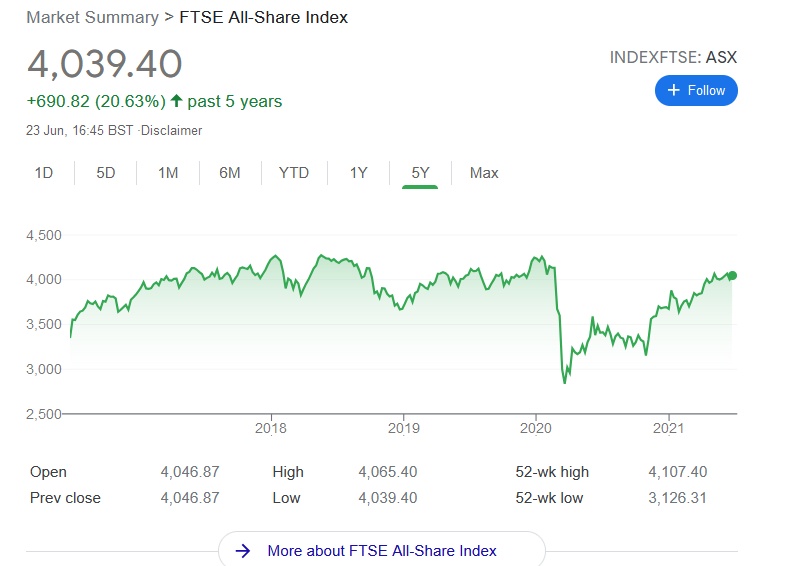The width and height of the screenshot is (785, 566).
Task: Follow the FTSE All-Share Index
Action: (x=696, y=91)
